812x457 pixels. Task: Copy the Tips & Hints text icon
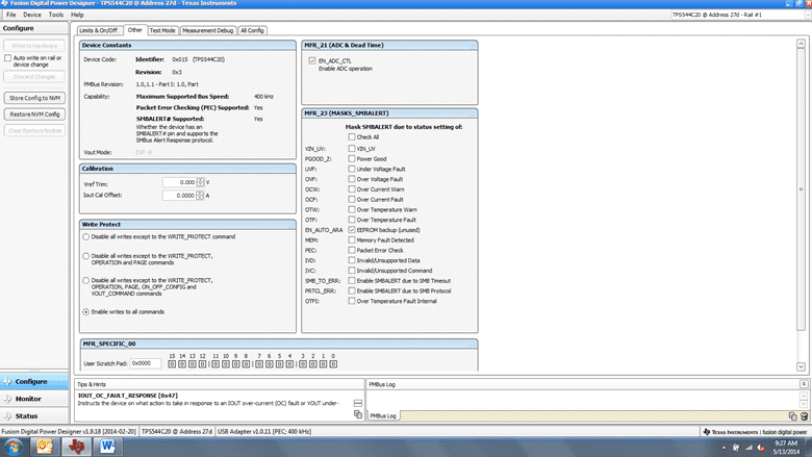[358, 414]
